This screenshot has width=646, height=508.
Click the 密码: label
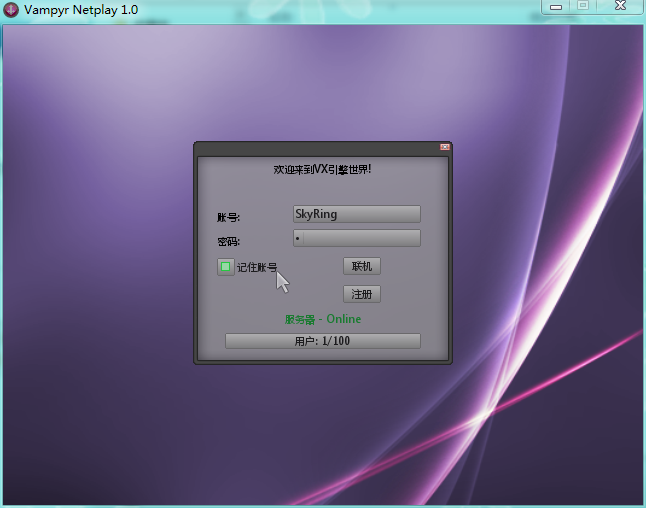coord(228,241)
